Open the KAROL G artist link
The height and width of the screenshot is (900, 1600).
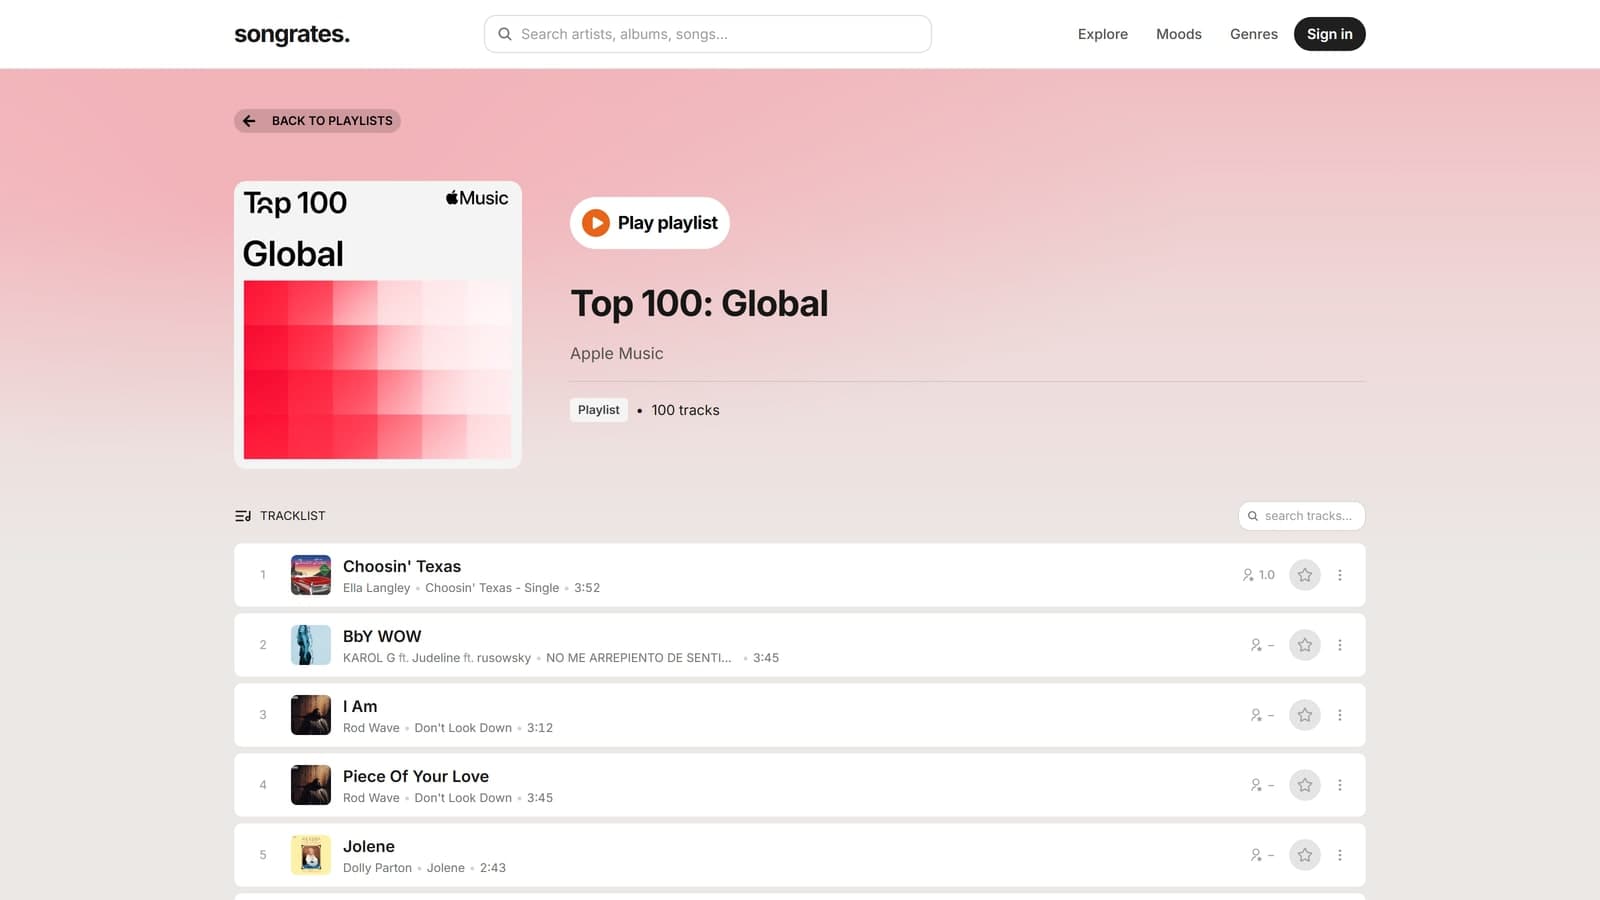click(369, 658)
